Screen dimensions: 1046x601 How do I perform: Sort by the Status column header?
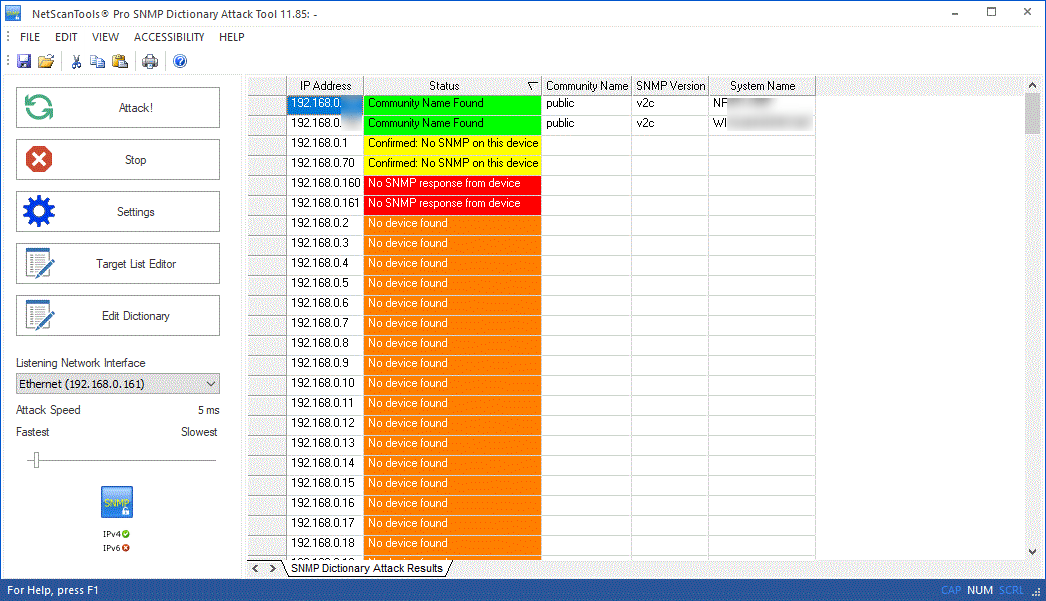[x=452, y=86]
